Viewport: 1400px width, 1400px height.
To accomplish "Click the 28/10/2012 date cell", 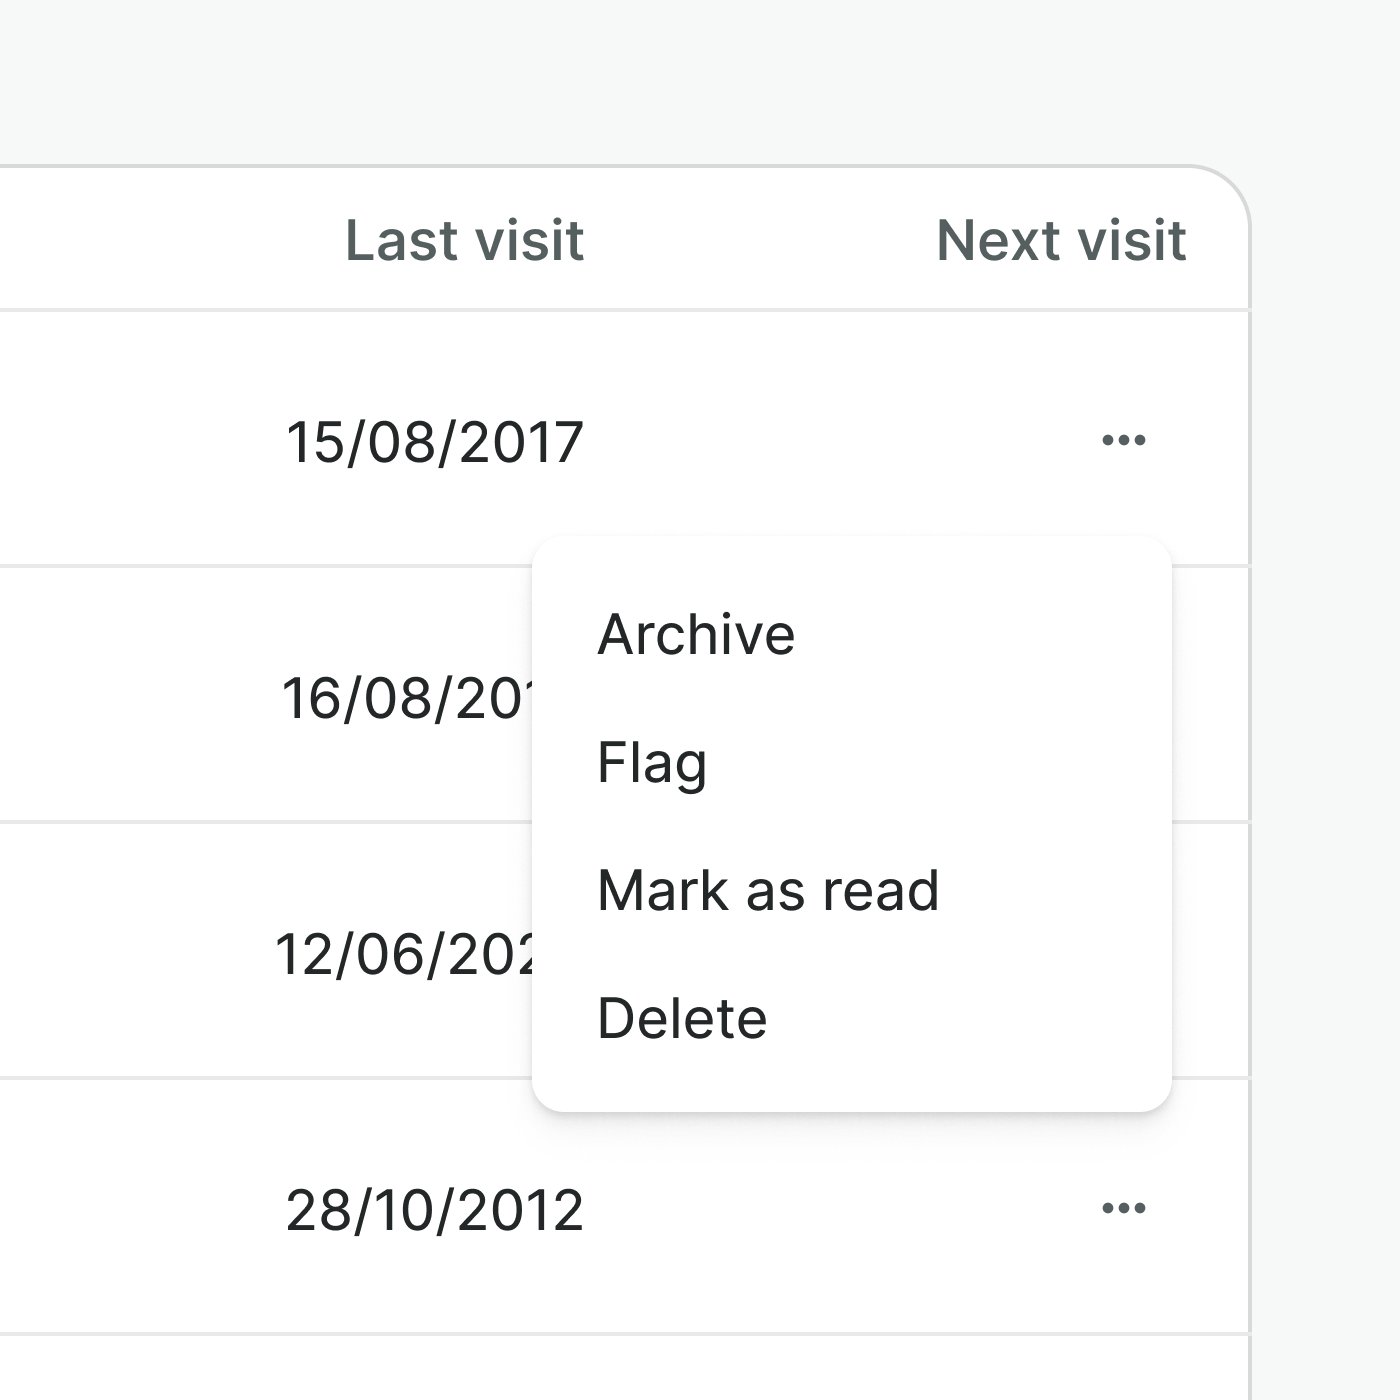I will point(434,1210).
